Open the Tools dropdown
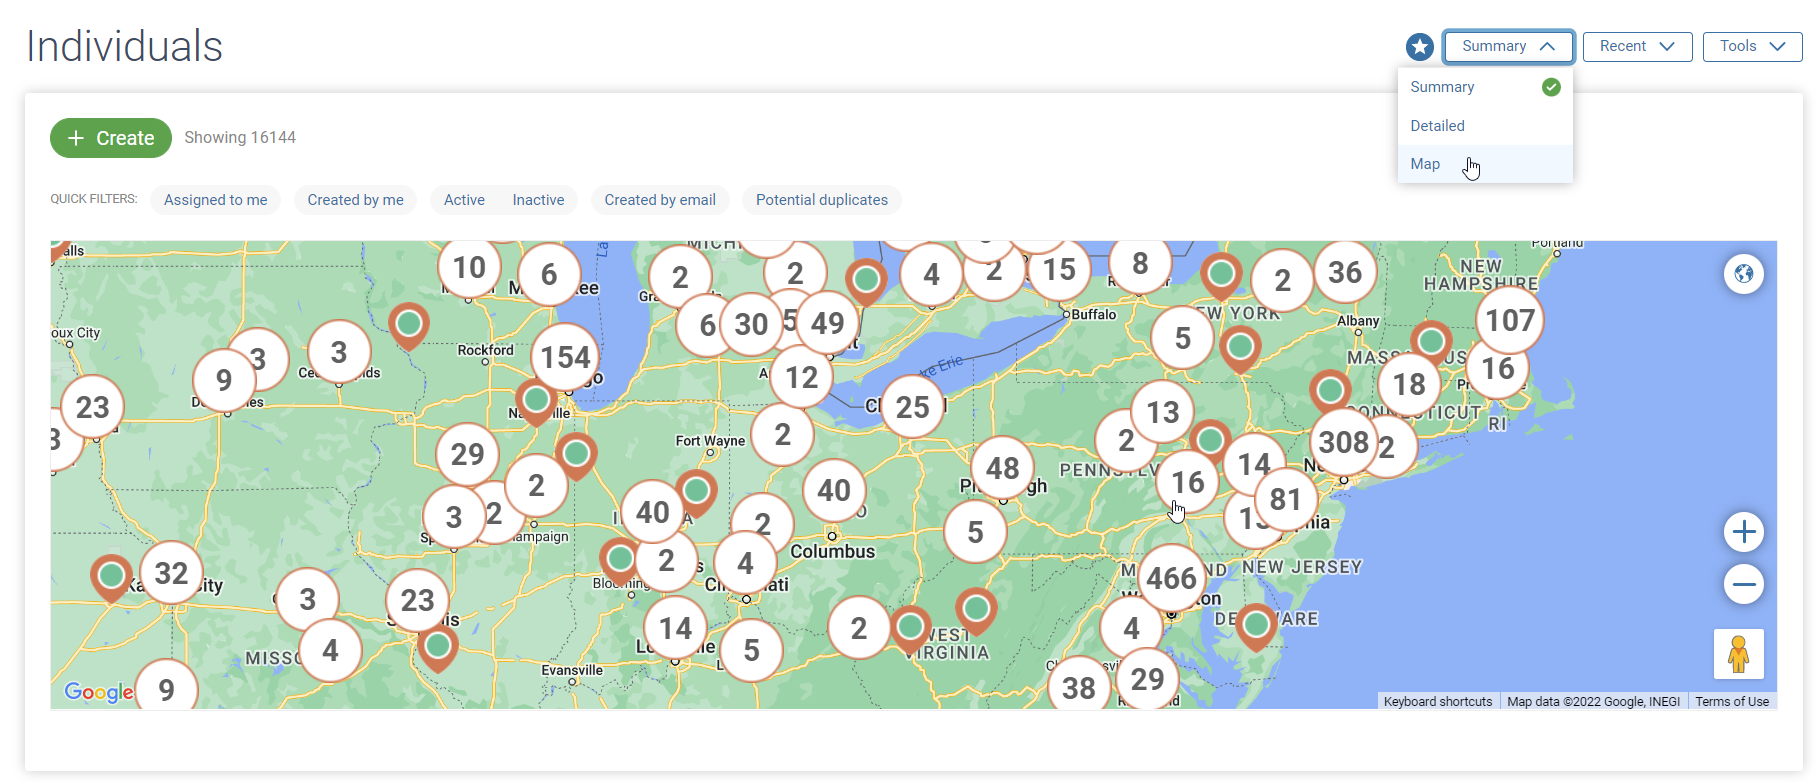This screenshot has width=1816, height=782. pyautogui.click(x=1751, y=47)
